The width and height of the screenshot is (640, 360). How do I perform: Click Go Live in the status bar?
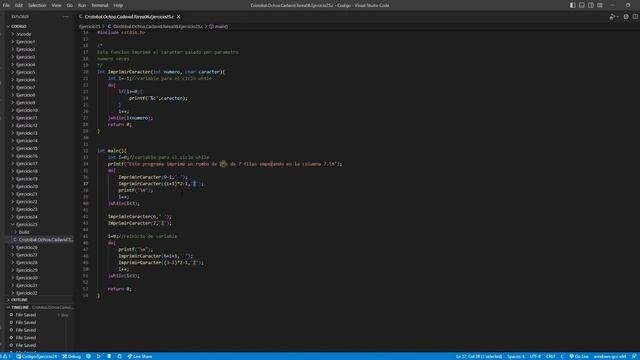pyautogui.click(x=579, y=356)
